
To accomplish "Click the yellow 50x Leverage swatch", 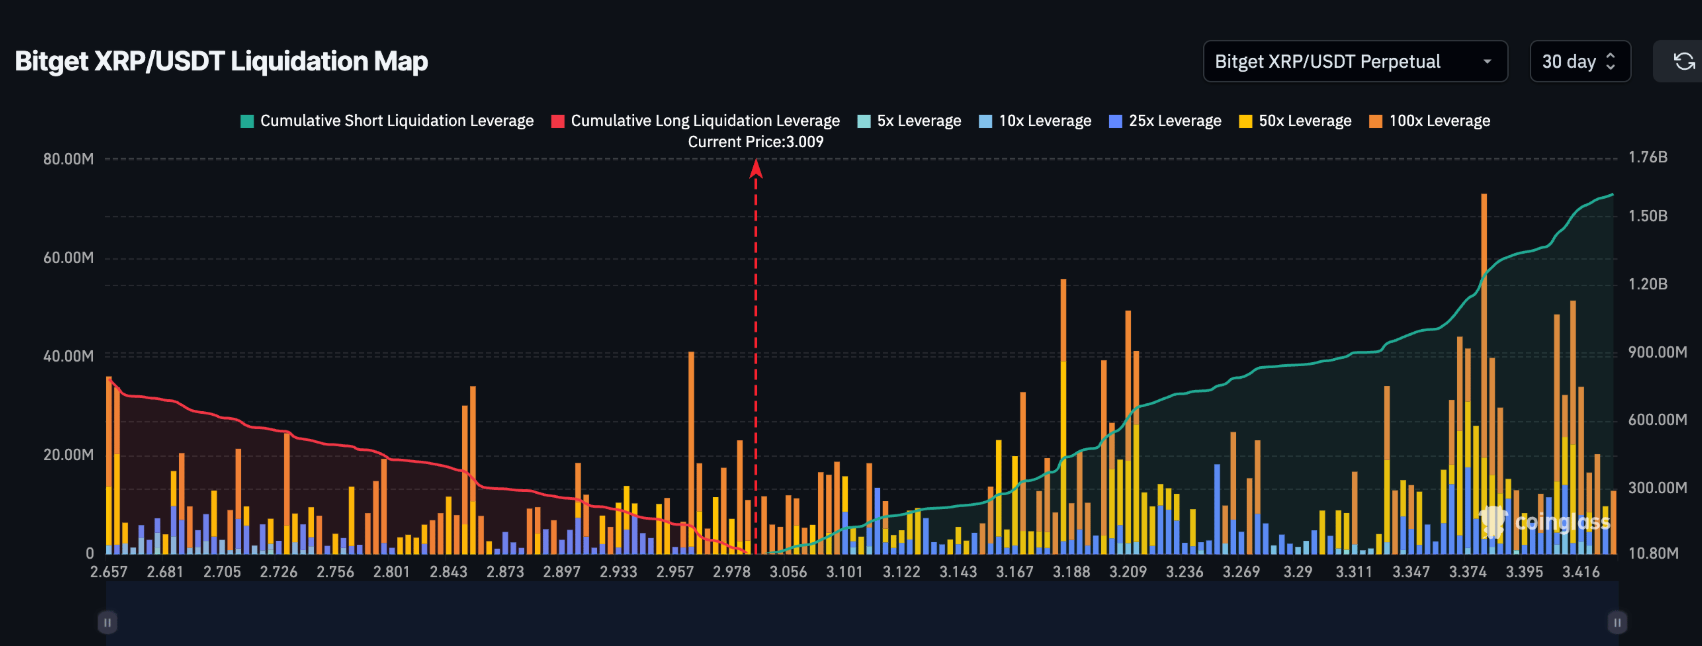I will click(x=1245, y=121).
